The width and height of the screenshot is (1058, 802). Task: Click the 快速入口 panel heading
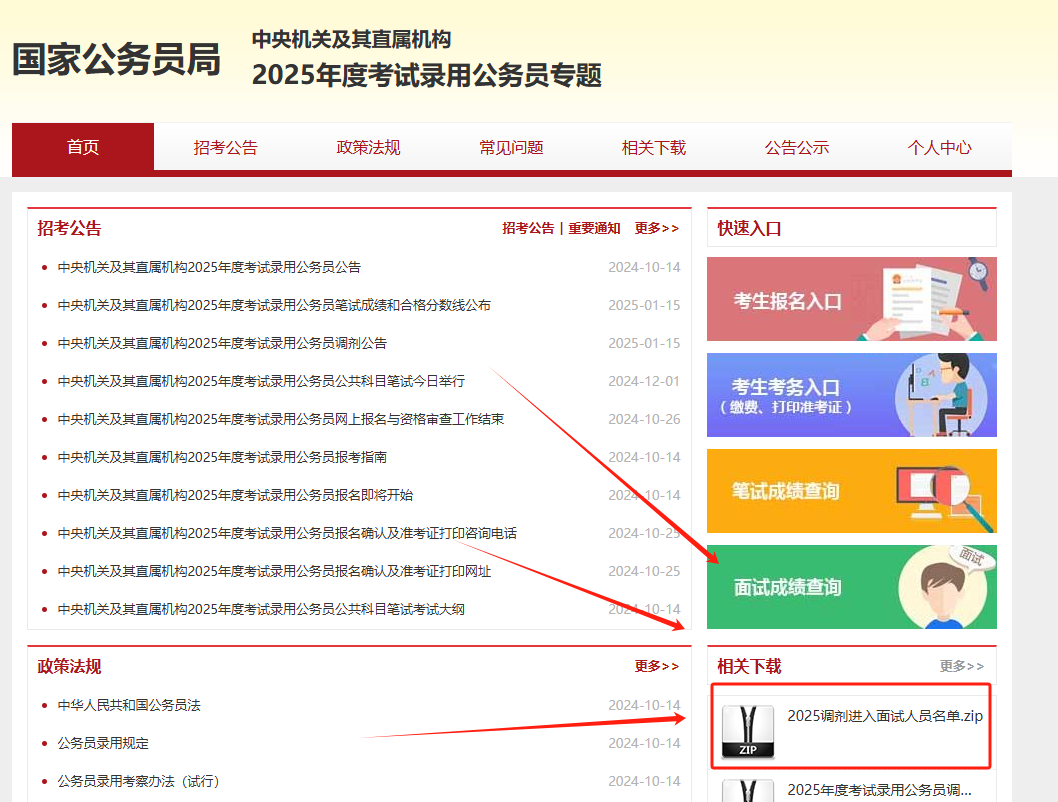pyautogui.click(x=749, y=228)
